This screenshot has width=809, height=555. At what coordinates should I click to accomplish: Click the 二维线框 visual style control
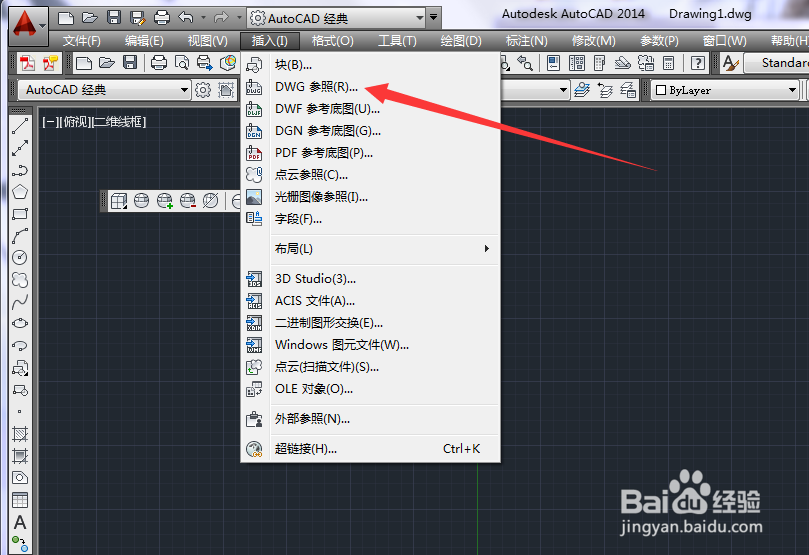click(119, 122)
